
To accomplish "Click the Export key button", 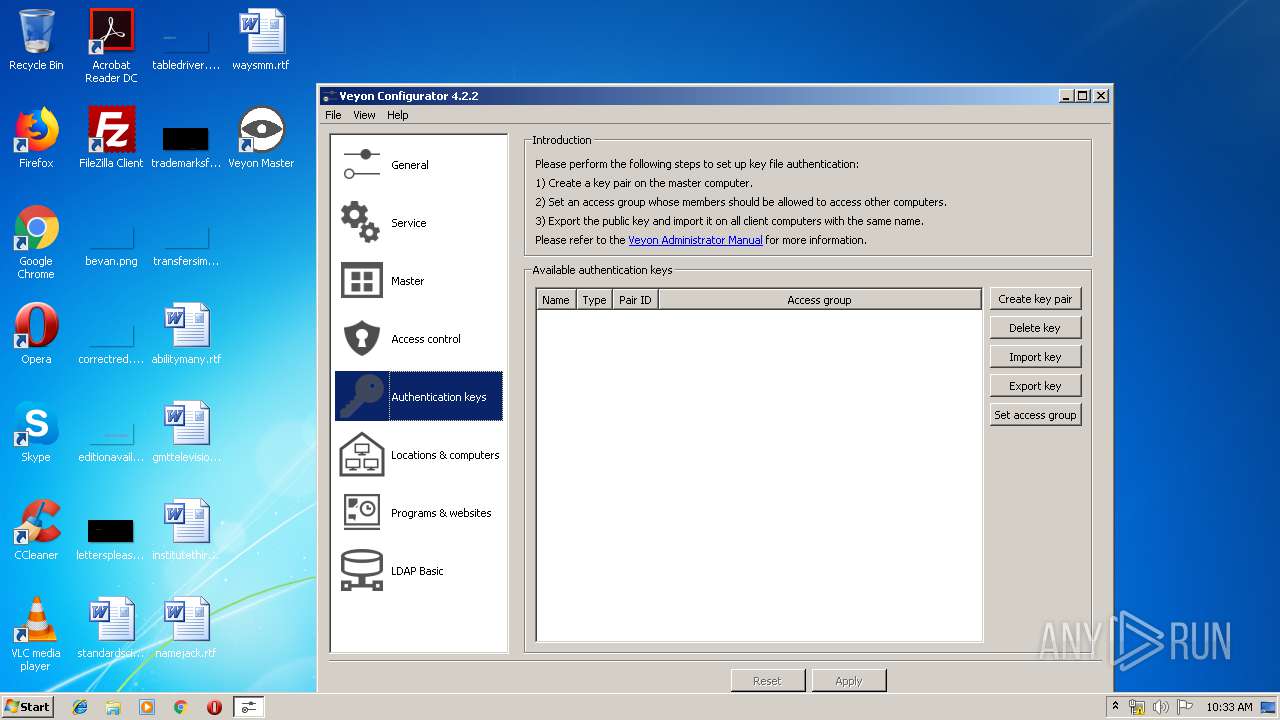I will tap(1035, 386).
